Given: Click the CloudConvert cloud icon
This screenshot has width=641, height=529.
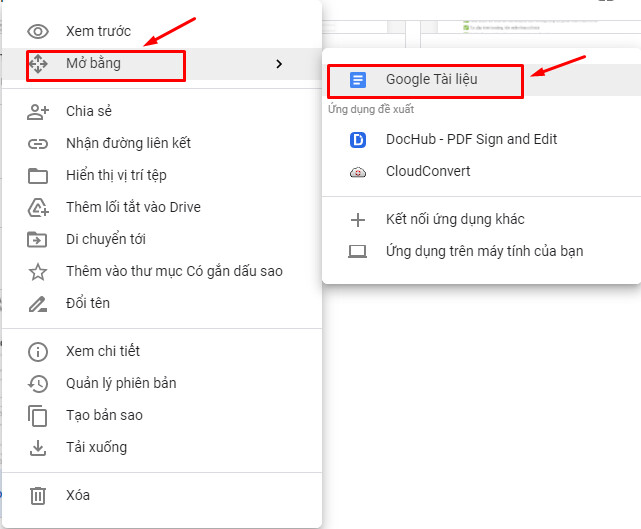Looking at the screenshot, I should 358,172.
